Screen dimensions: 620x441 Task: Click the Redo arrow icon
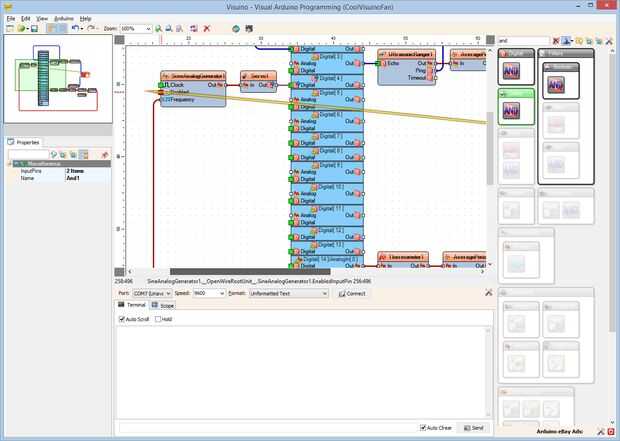[x=91, y=28]
